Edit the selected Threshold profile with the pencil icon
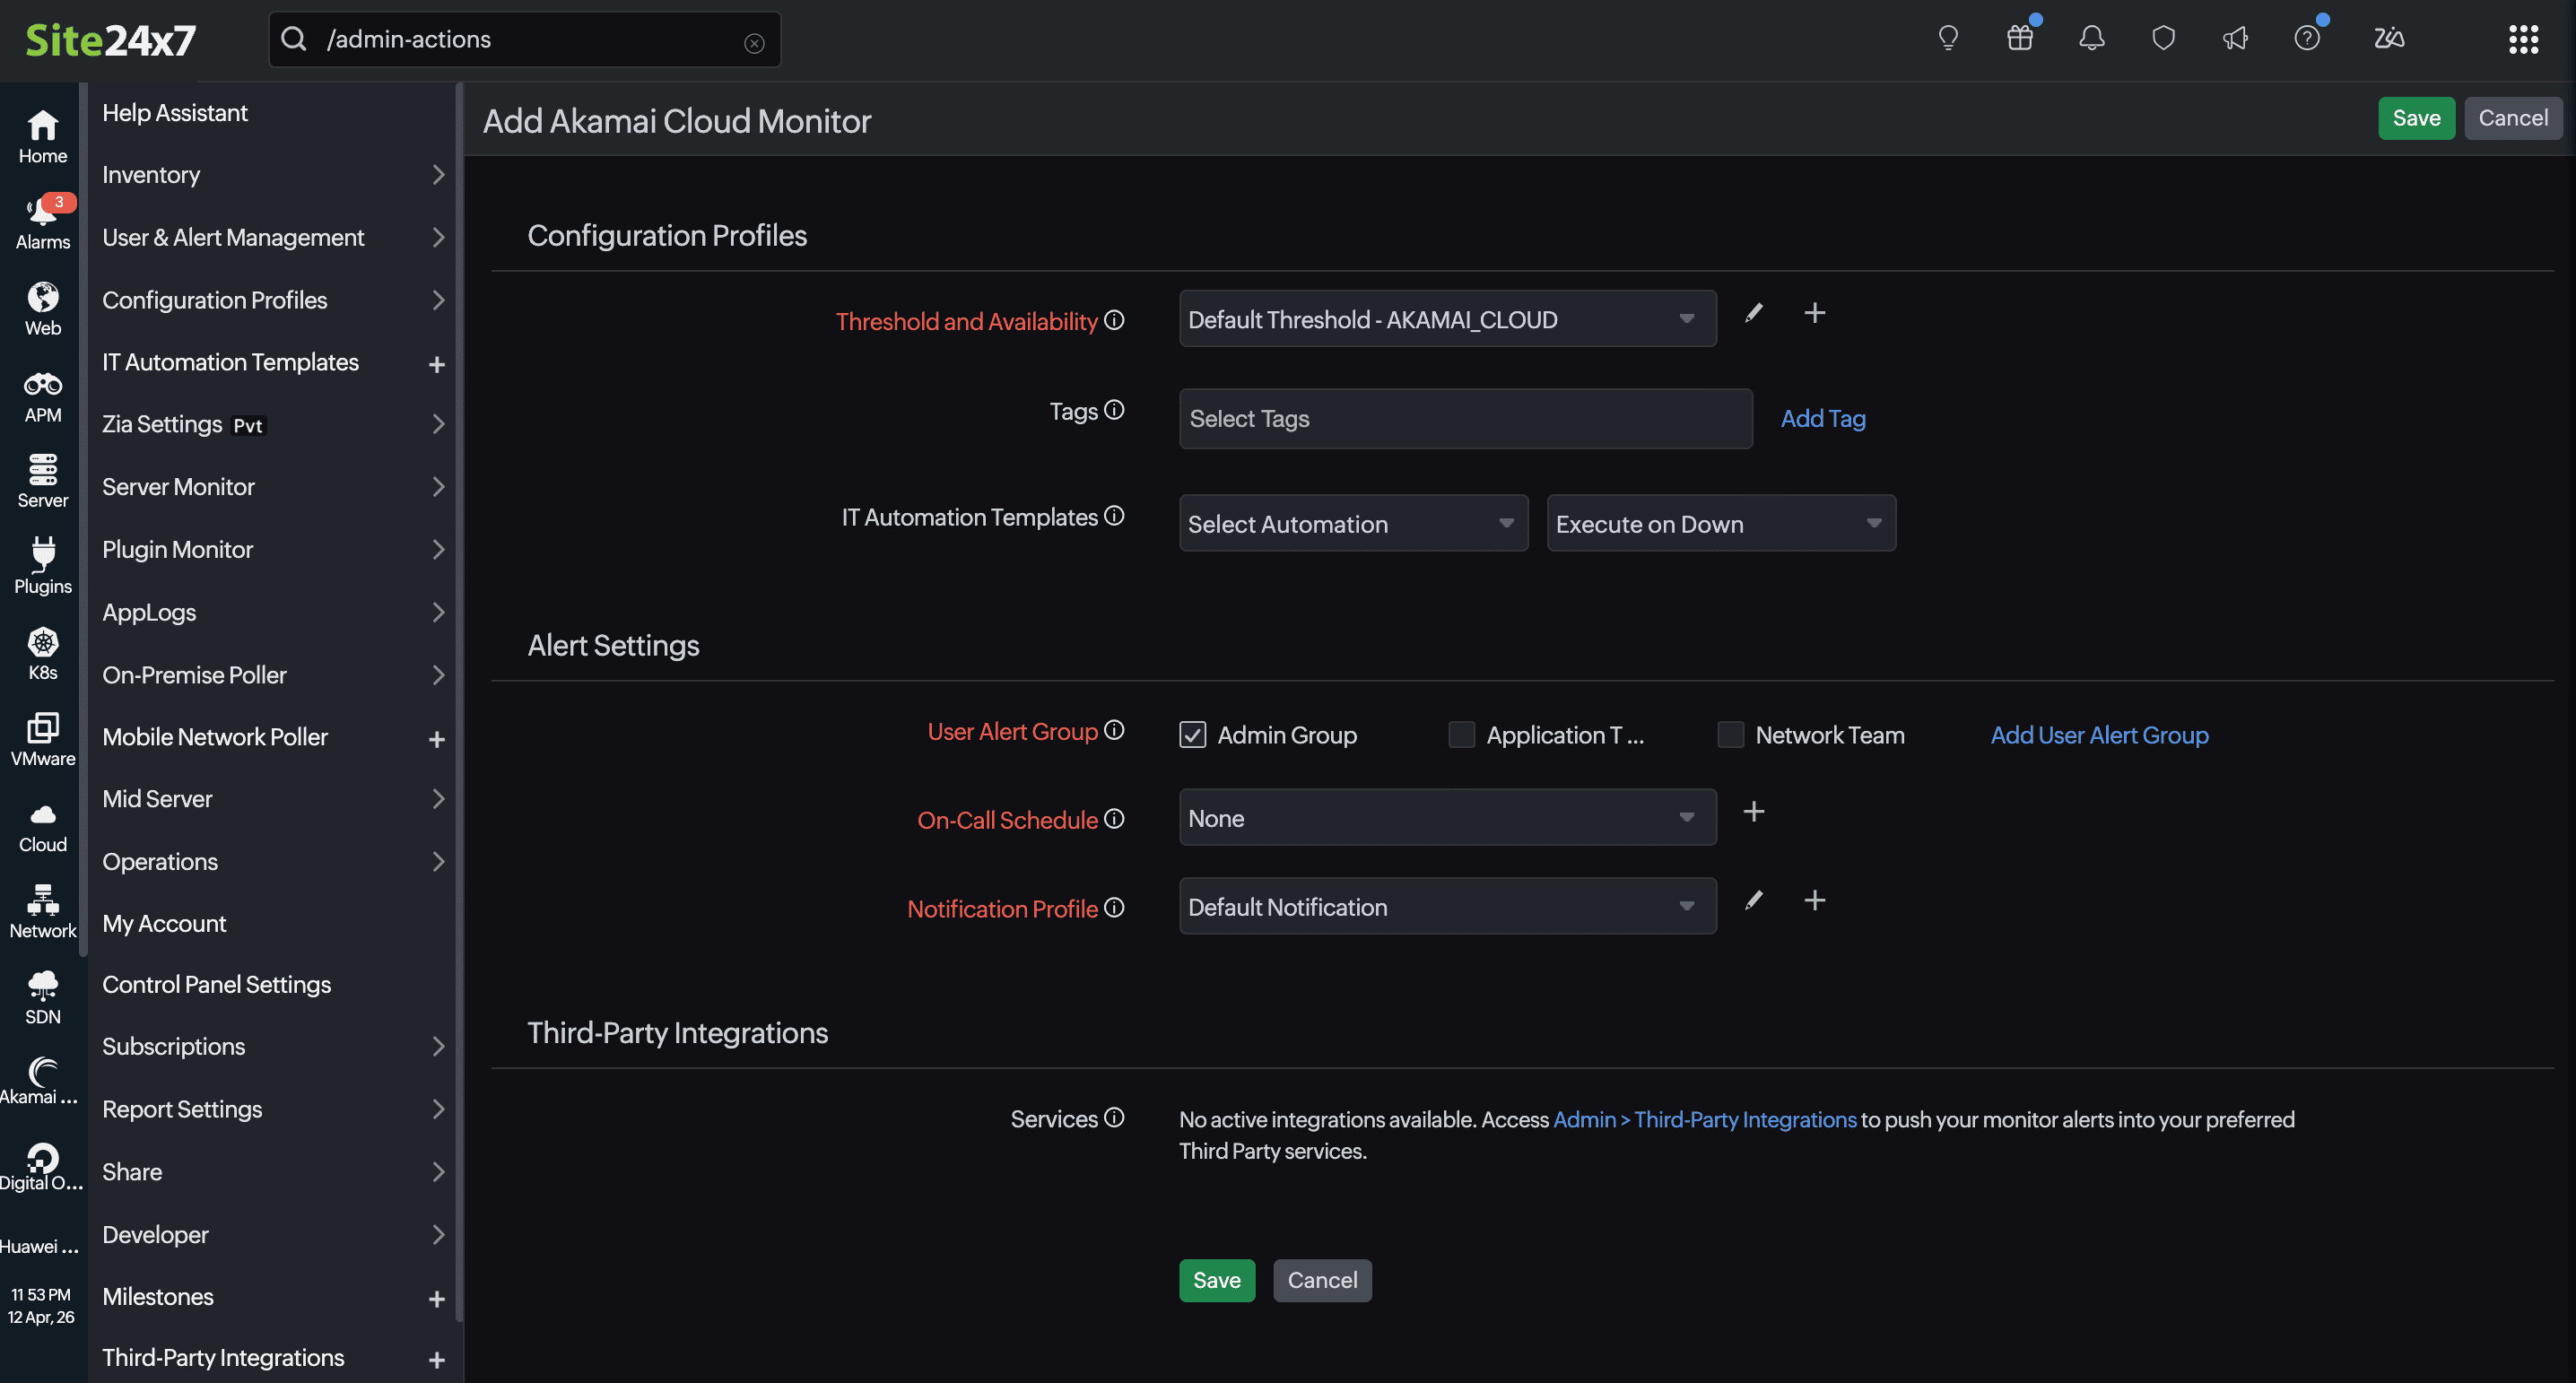The height and width of the screenshot is (1383, 2576). point(1753,313)
